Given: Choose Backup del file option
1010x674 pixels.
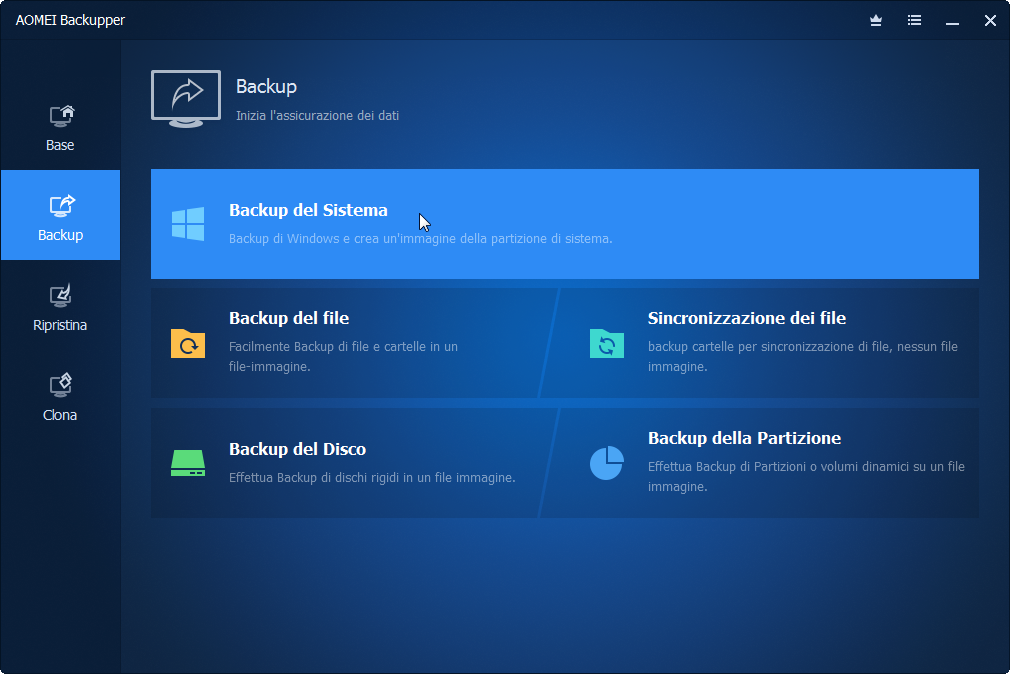Looking at the screenshot, I should point(289,318).
